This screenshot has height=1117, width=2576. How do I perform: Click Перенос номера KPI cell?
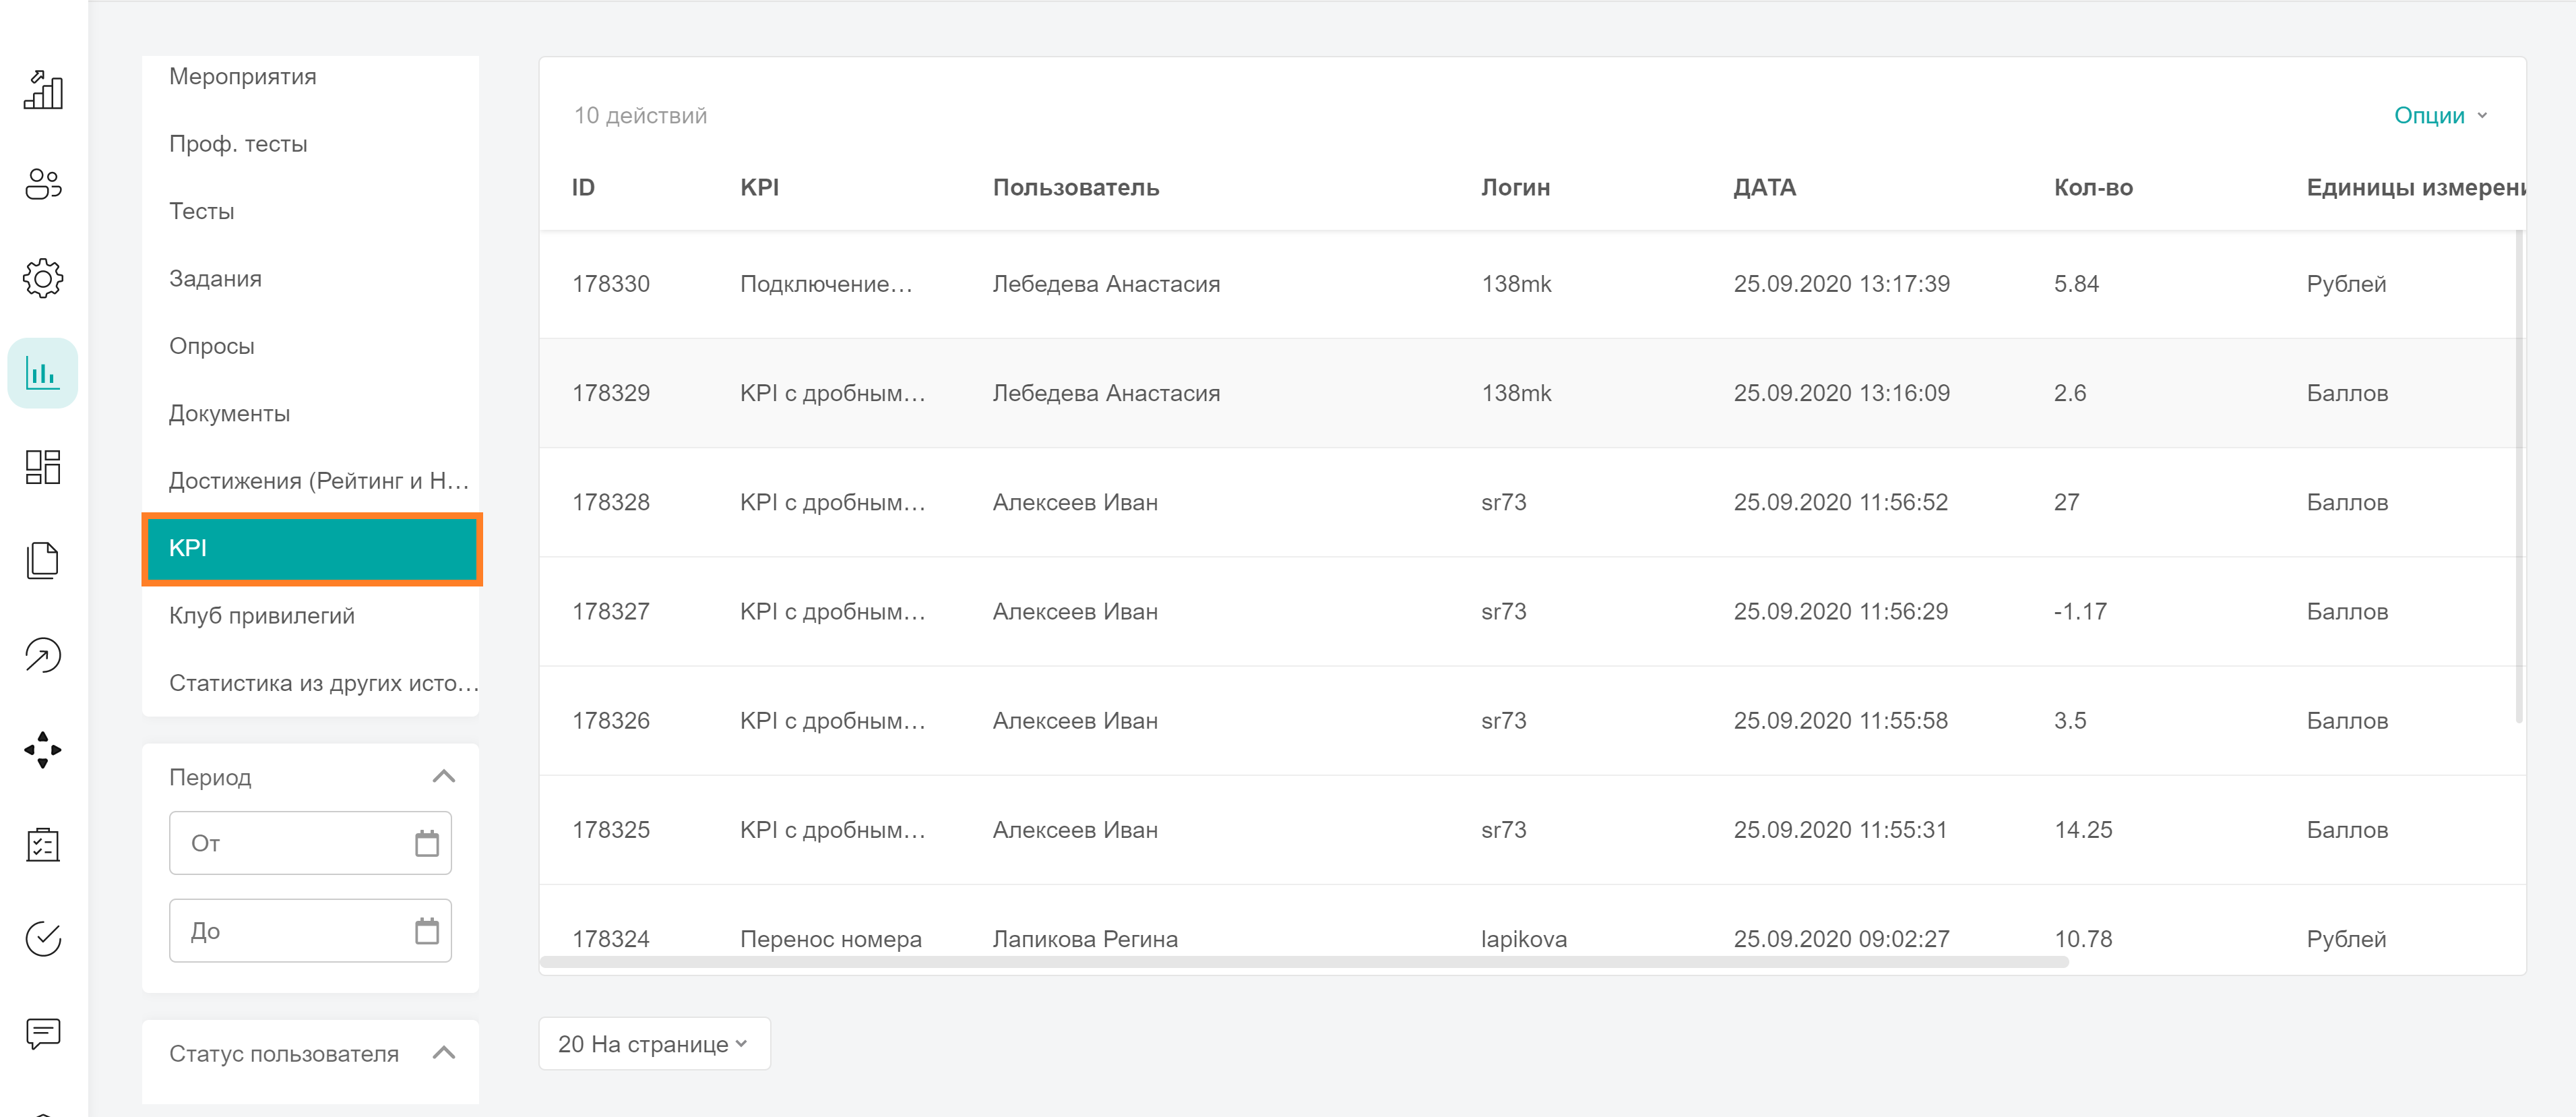830,939
